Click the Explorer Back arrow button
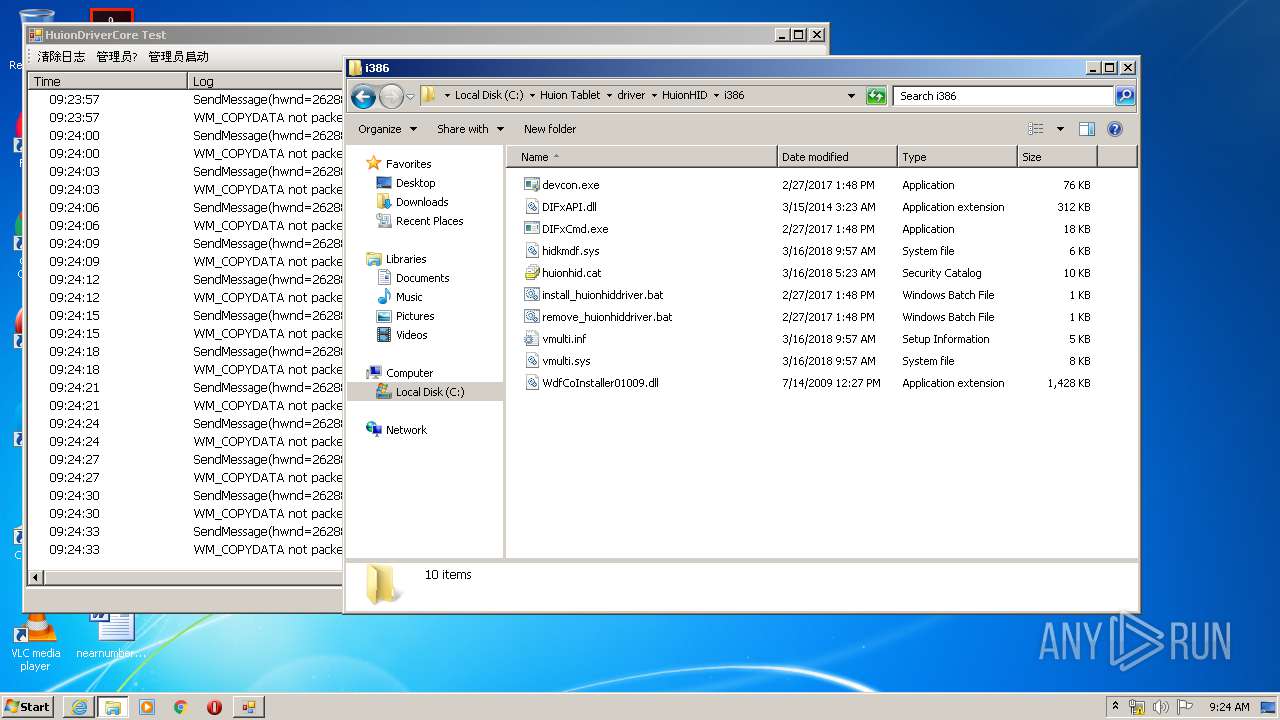Image resolution: width=1280 pixels, height=720 pixels. [x=364, y=96]
